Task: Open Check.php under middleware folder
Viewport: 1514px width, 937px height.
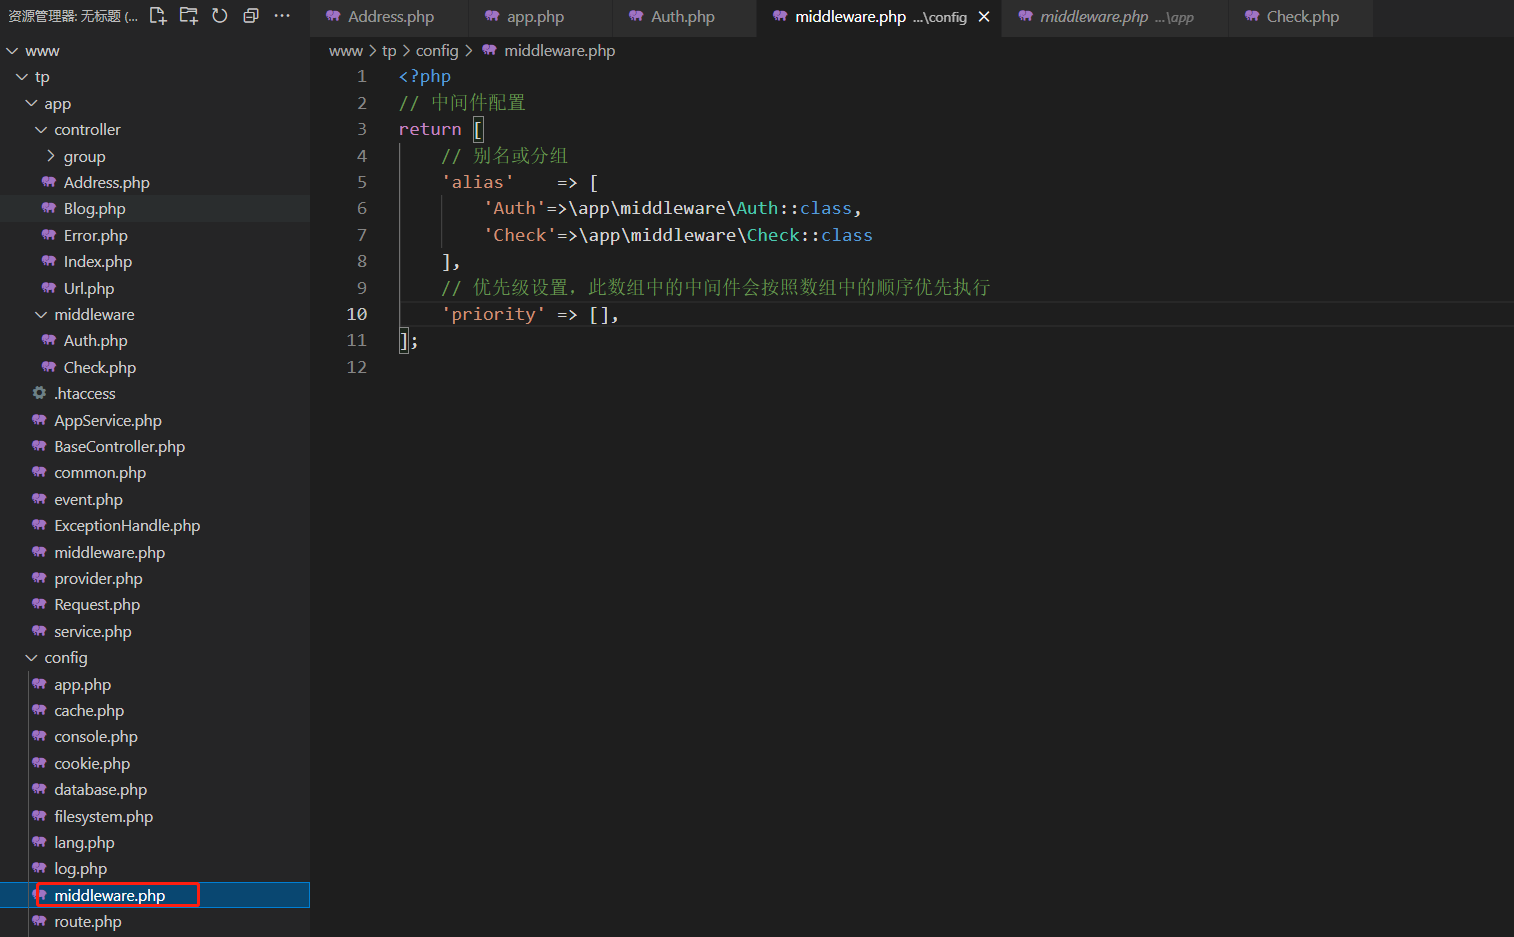Action: [x=155, y=368]
